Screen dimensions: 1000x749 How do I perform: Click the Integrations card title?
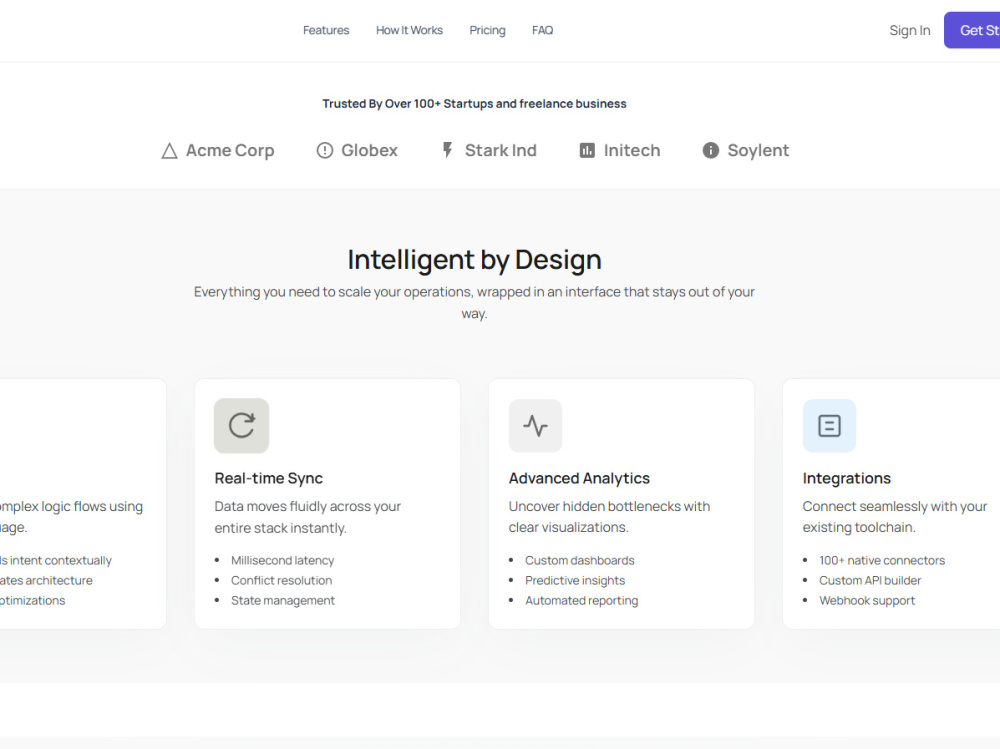[x=846, y=478]
